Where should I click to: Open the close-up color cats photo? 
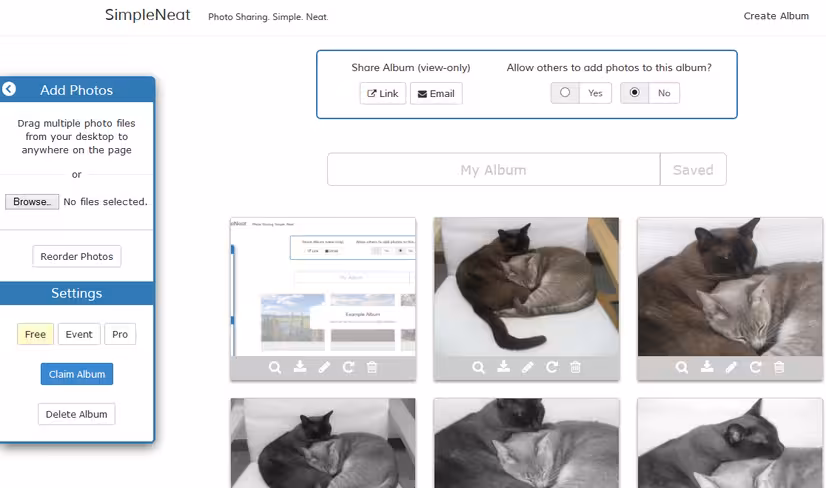pos(730,287)
